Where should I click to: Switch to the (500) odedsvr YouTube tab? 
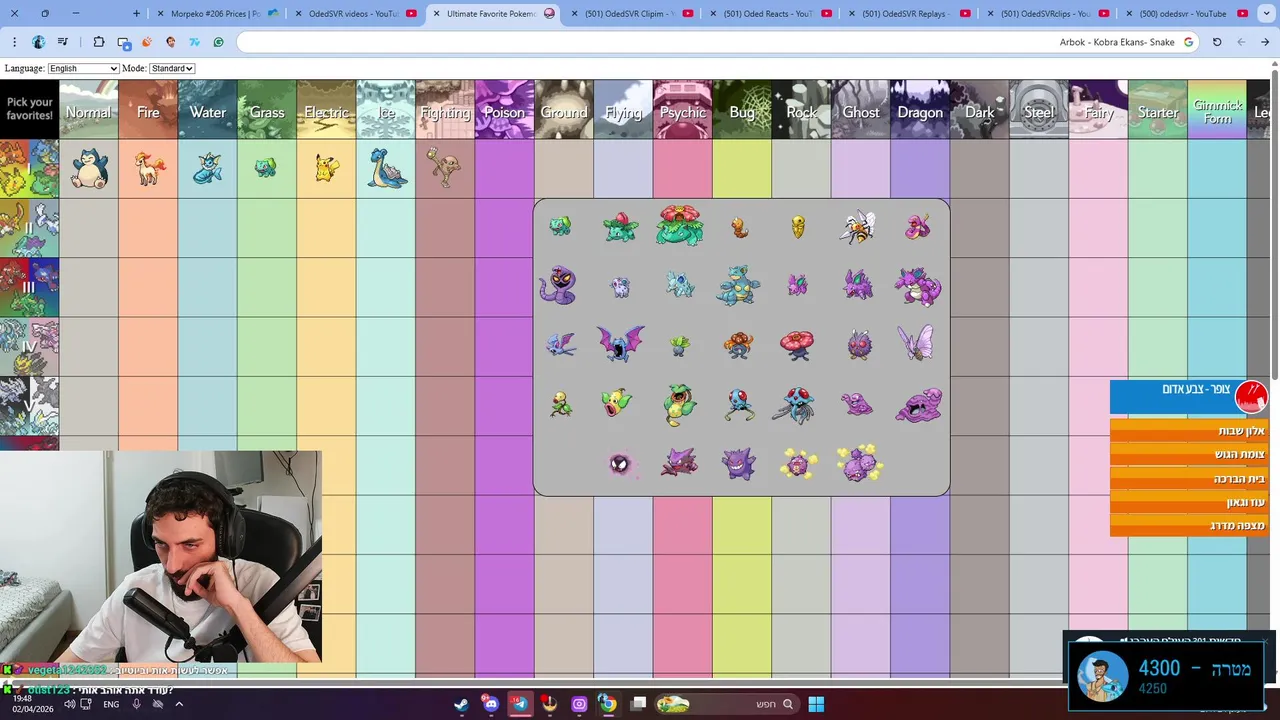(x=1185, y=14)
